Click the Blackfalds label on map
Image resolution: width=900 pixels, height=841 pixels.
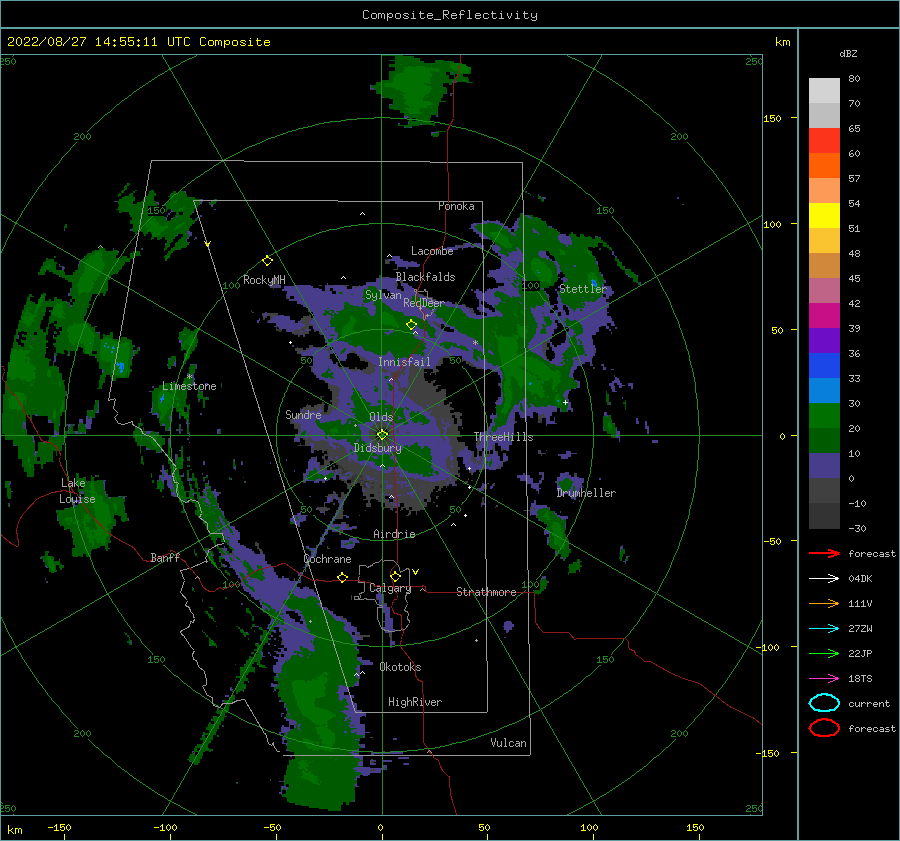click(425, 277)
